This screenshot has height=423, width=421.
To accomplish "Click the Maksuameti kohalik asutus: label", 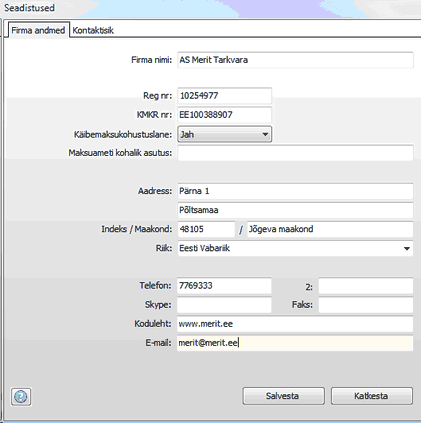I will pos(120,153).
